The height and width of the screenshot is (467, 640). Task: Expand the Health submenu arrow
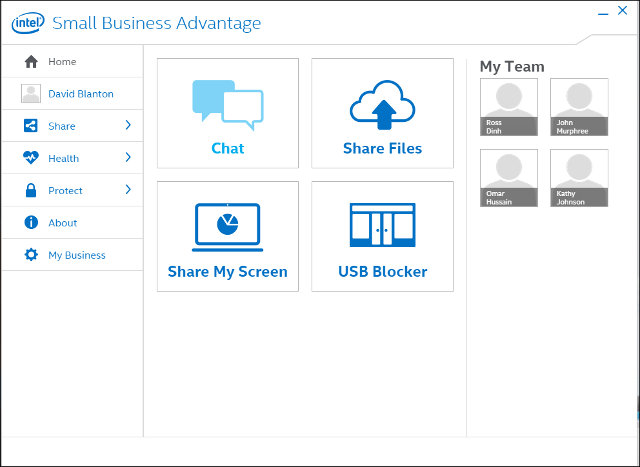[128, 158]
